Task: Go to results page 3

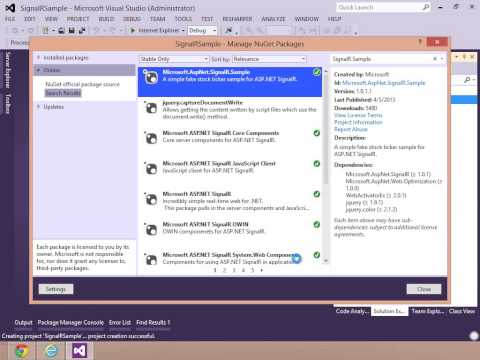Action: pyautogui.click(x=234, y=270)
